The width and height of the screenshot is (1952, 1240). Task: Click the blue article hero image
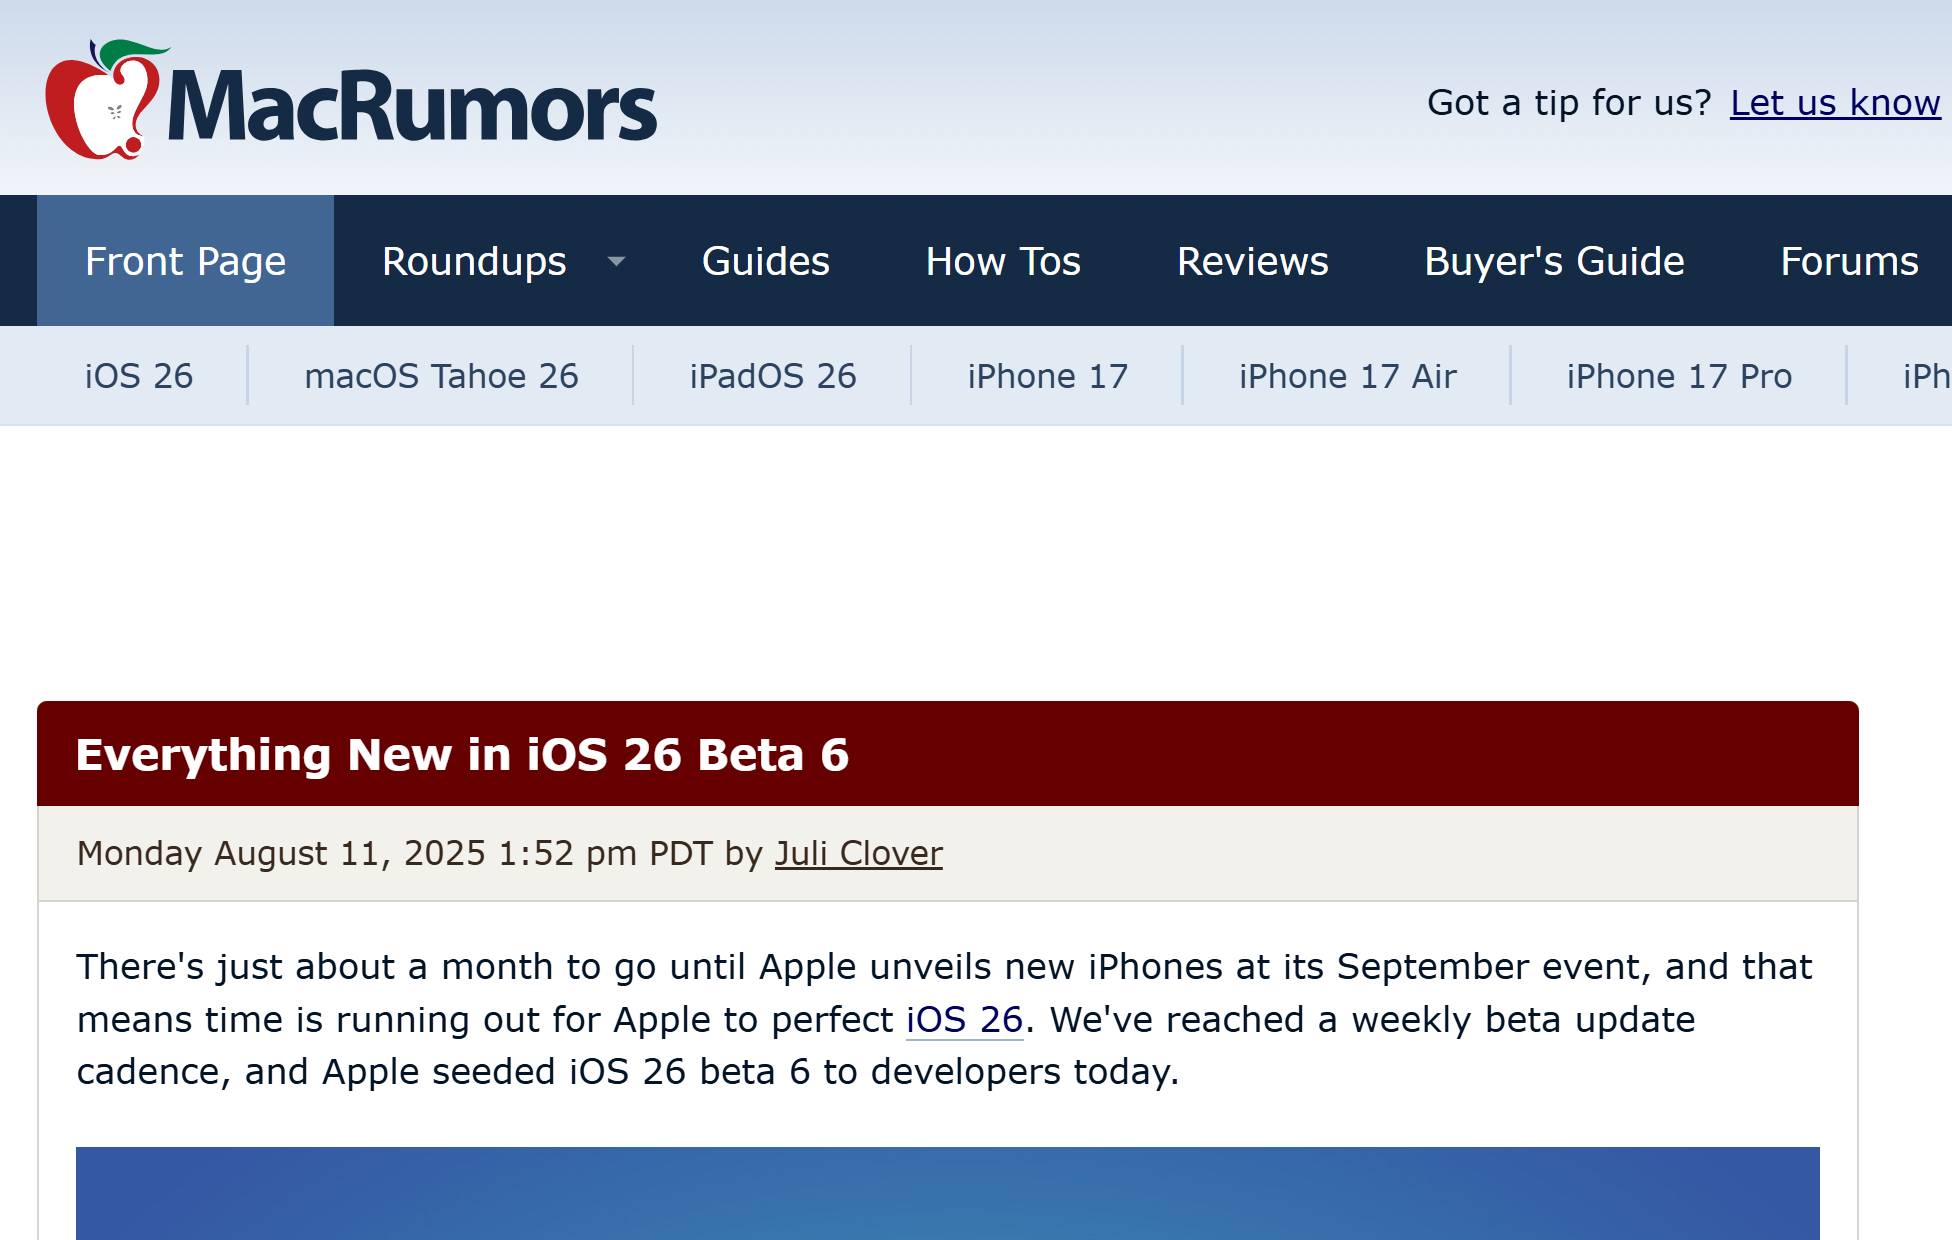[947, 1193]
